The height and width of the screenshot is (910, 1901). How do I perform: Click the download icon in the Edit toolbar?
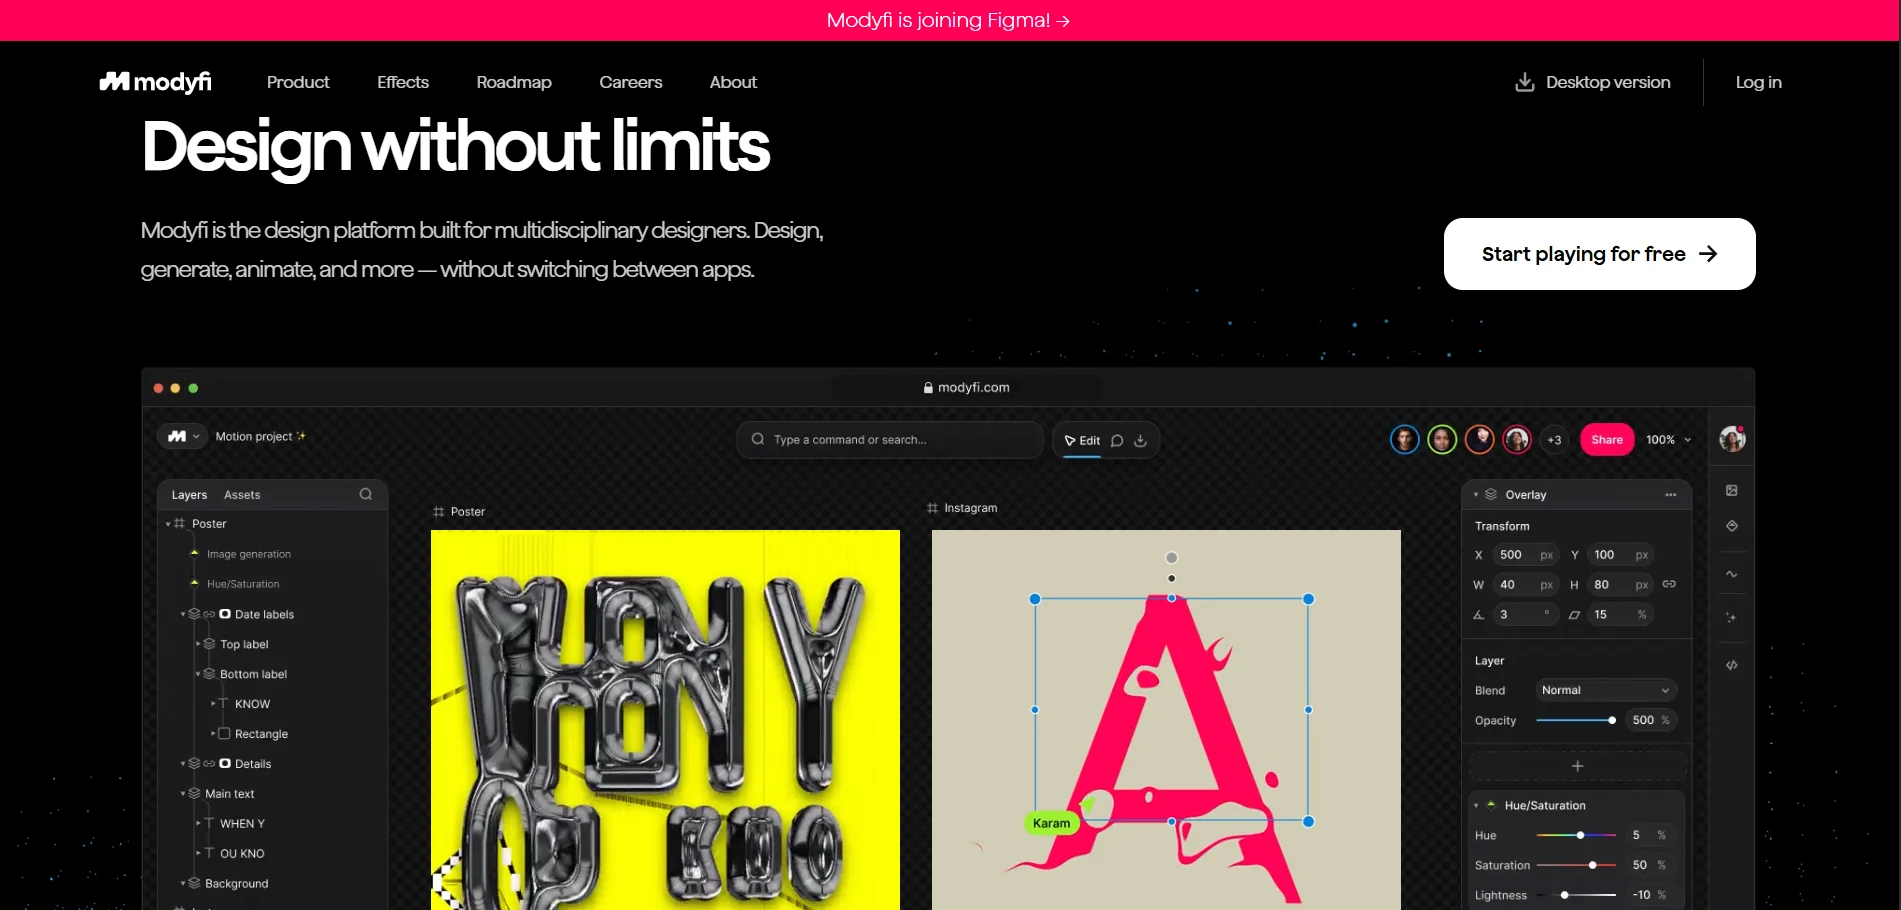(1140, 441)
